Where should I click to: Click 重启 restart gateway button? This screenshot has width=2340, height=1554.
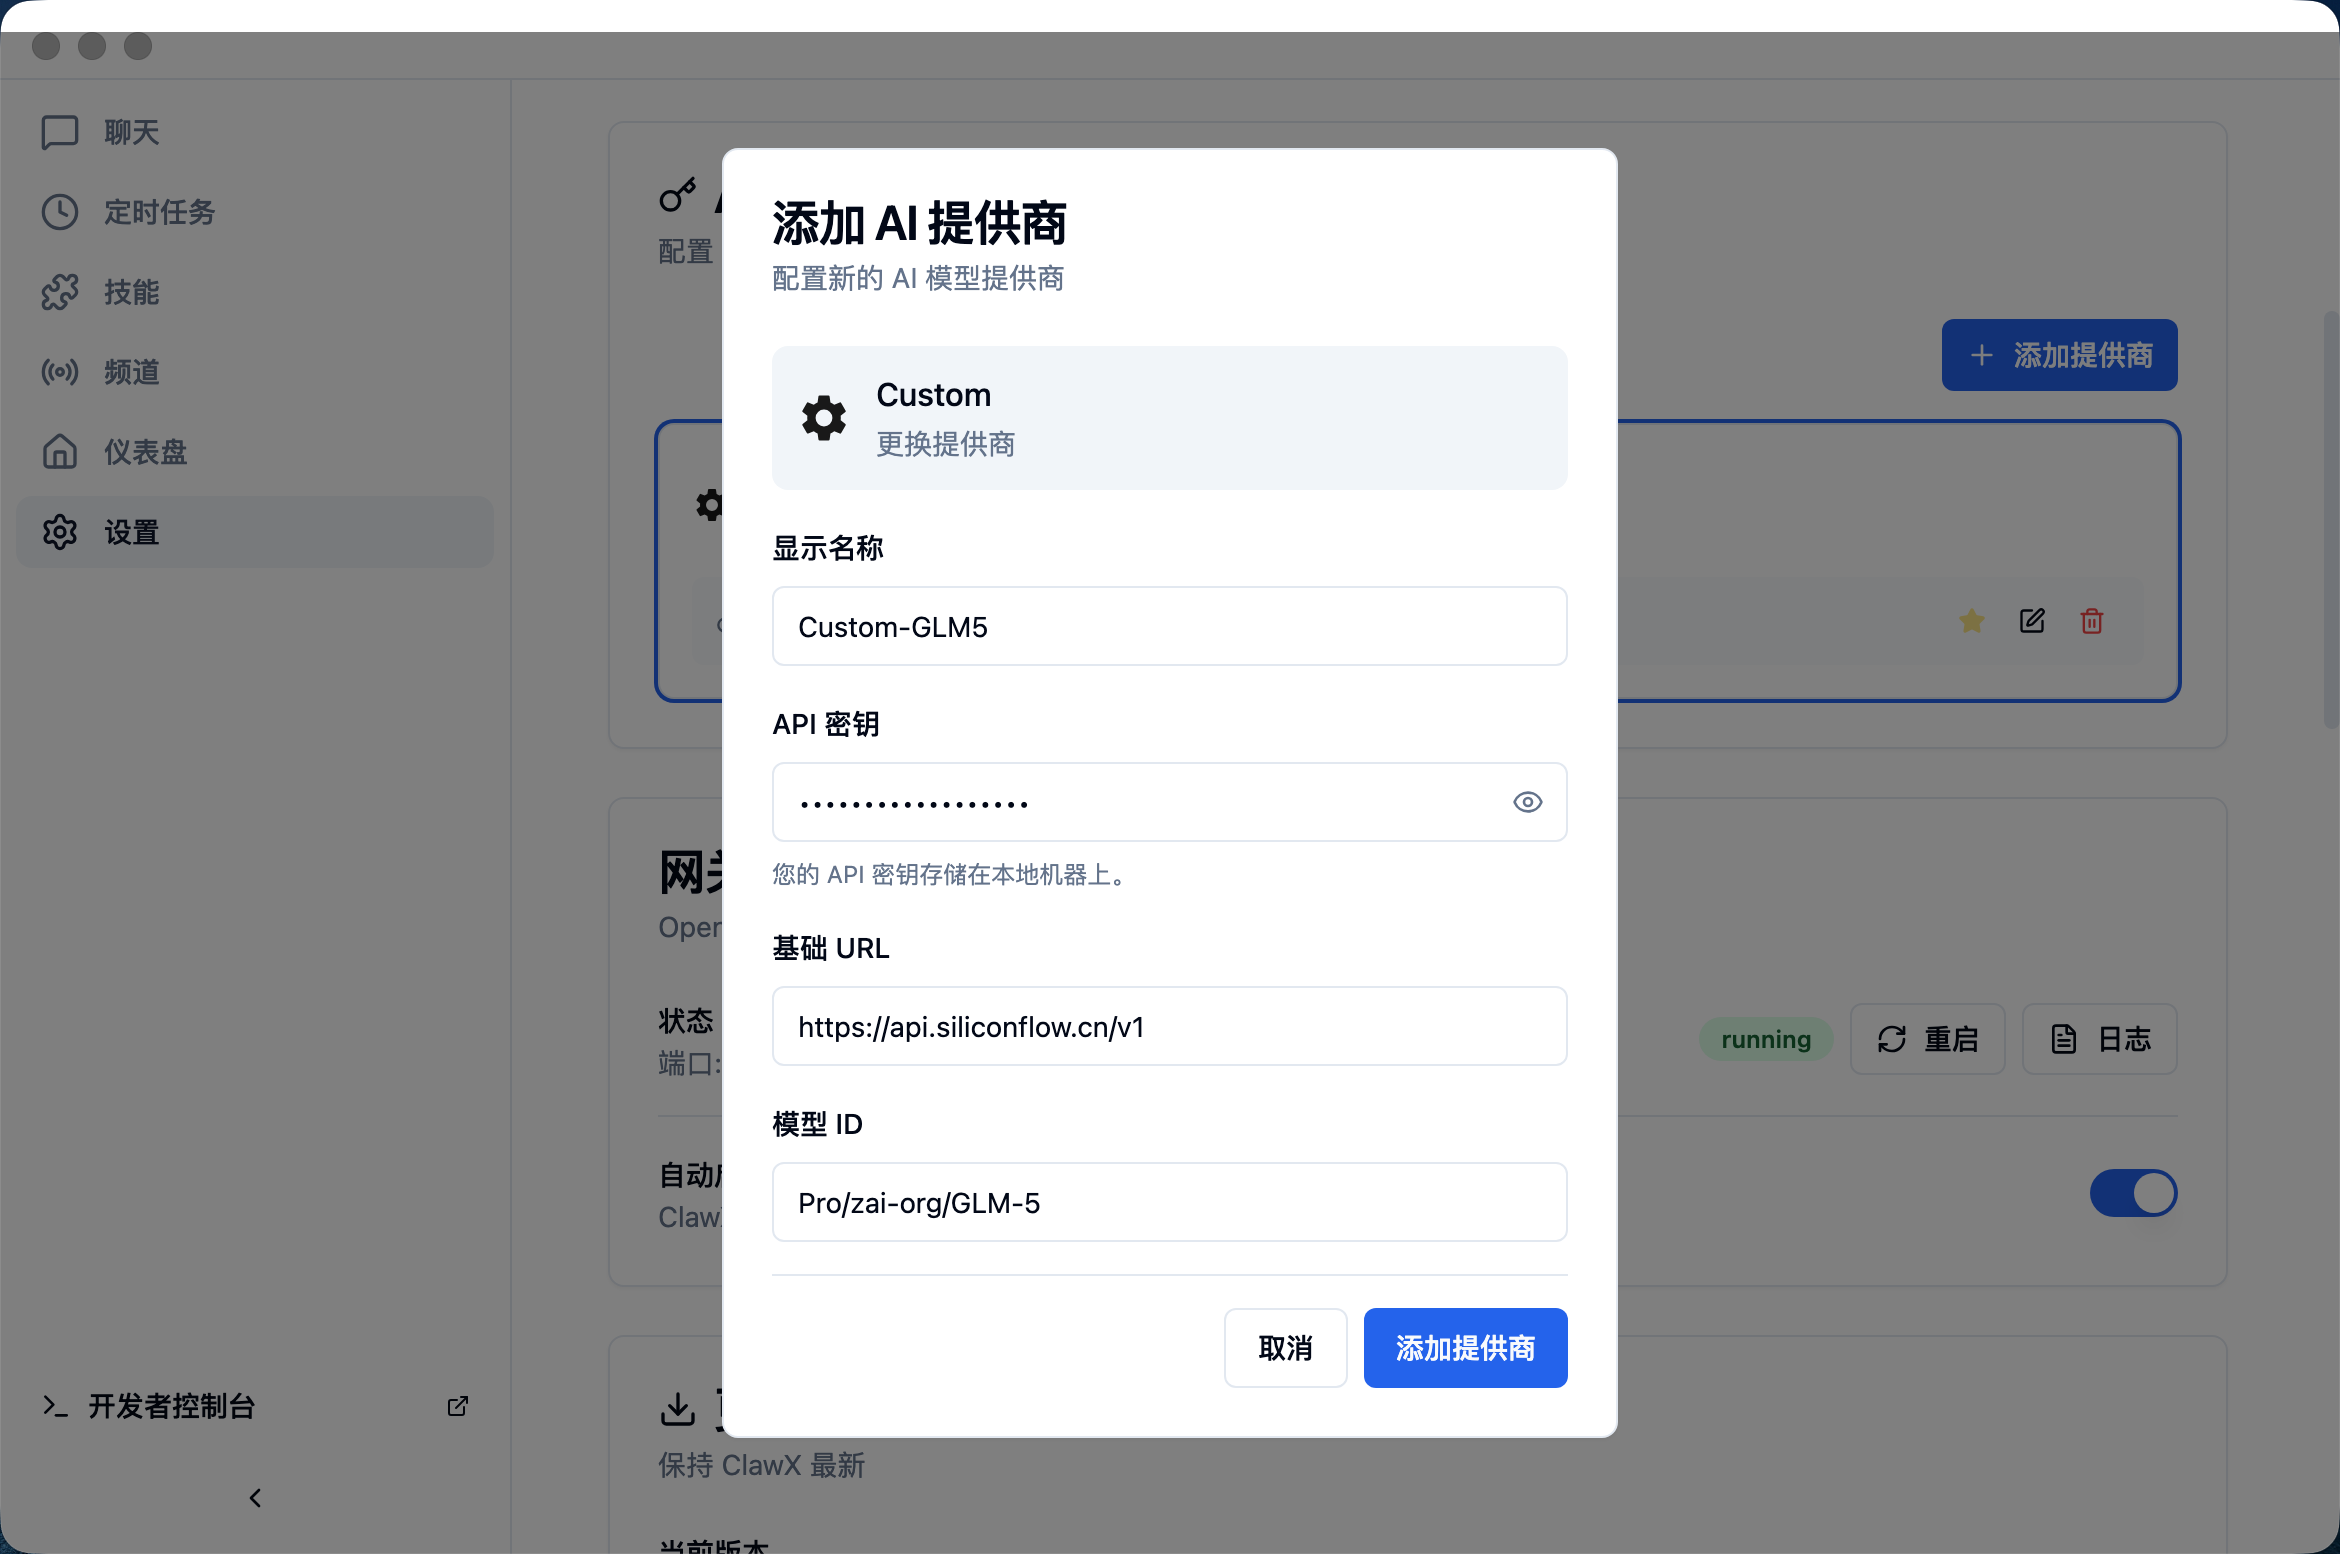point(1927,1039)
